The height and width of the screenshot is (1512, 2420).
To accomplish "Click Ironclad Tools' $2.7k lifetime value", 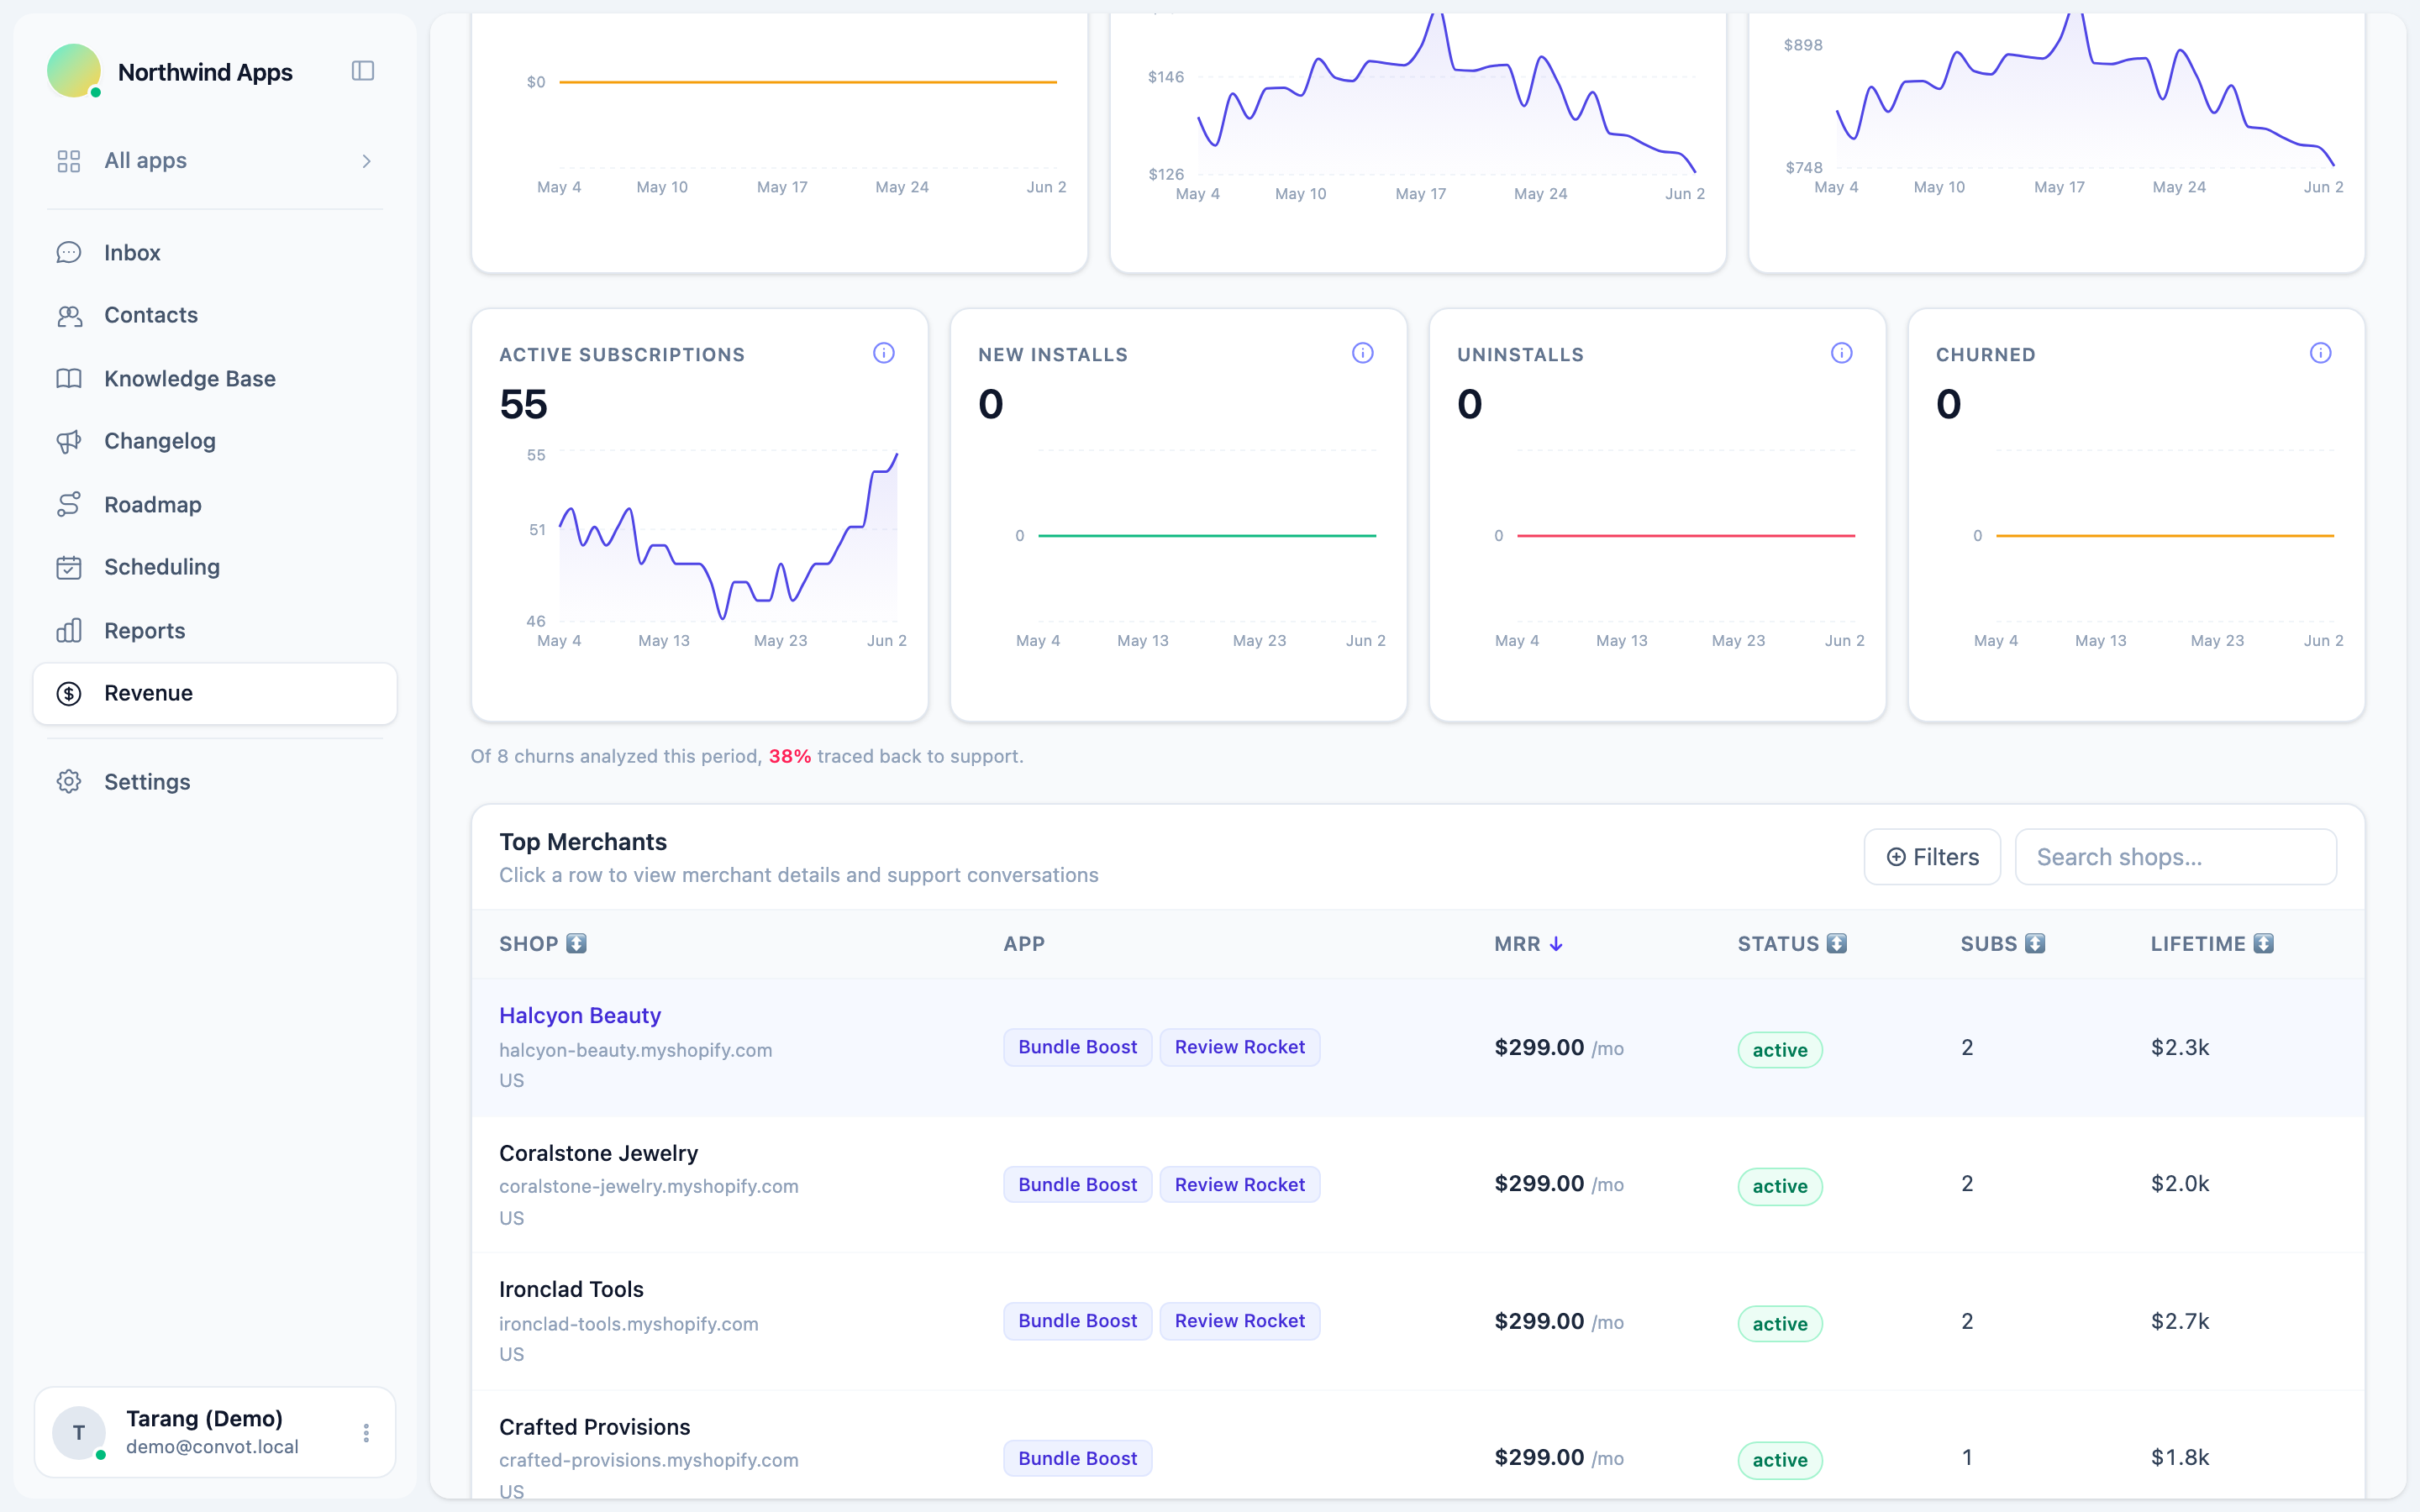I will click(x=2180, y=1322).
